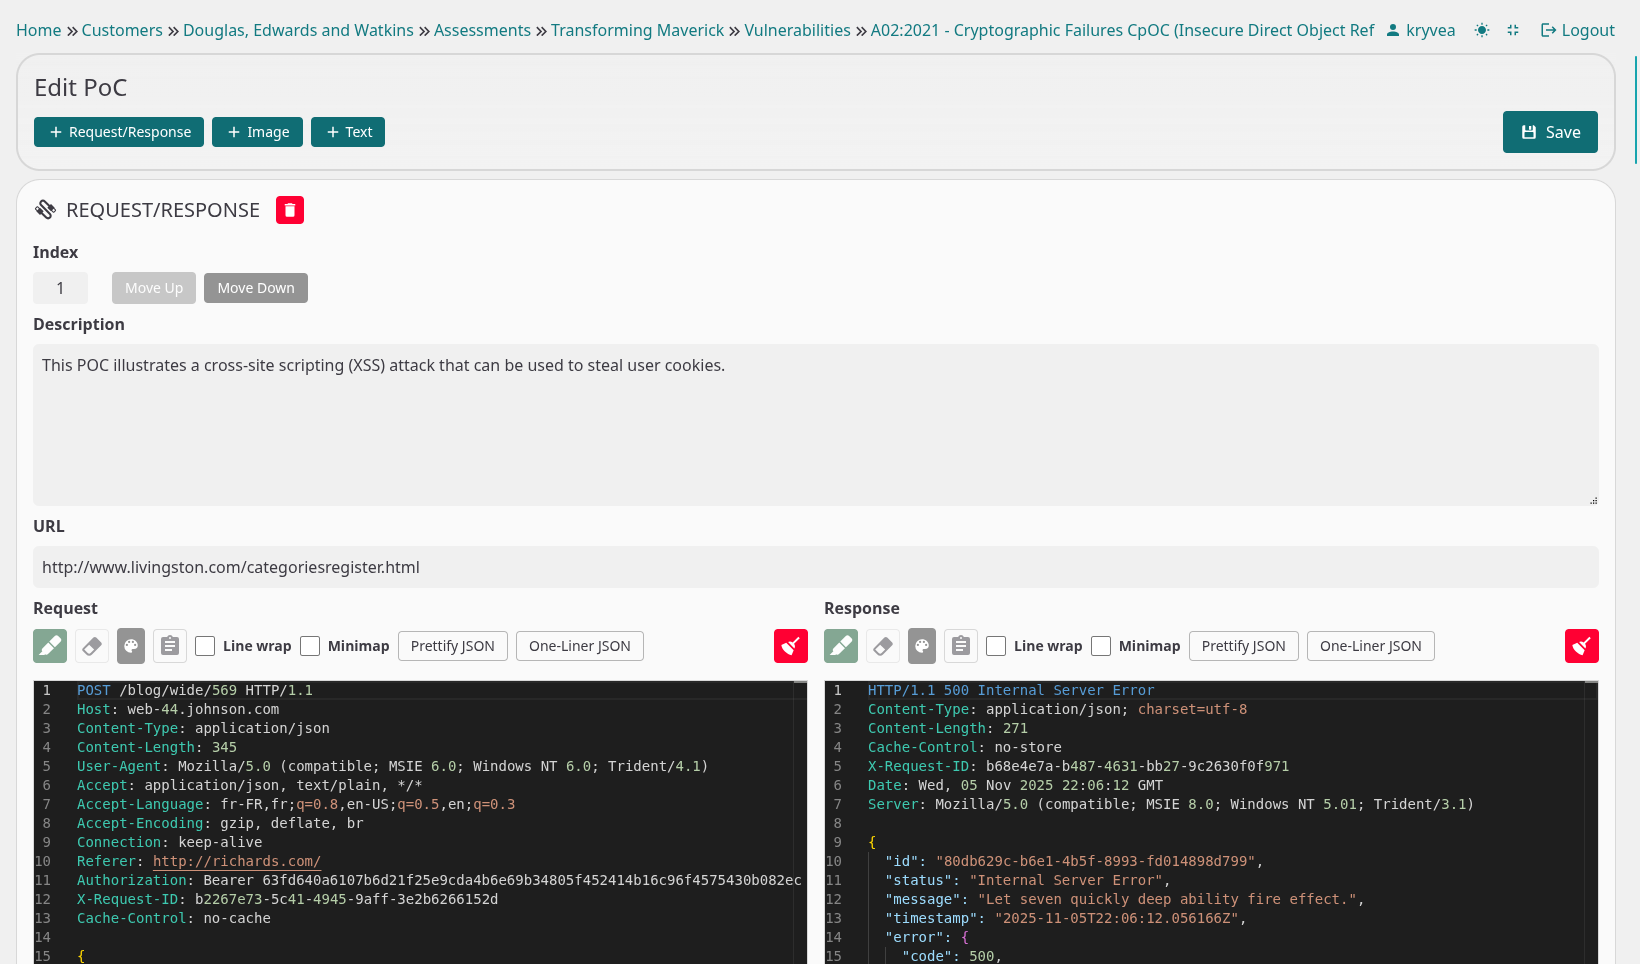Save the PoC
Image resolution: width=1640 pixels, height=964 pixels.
(x=1549, y=132)
